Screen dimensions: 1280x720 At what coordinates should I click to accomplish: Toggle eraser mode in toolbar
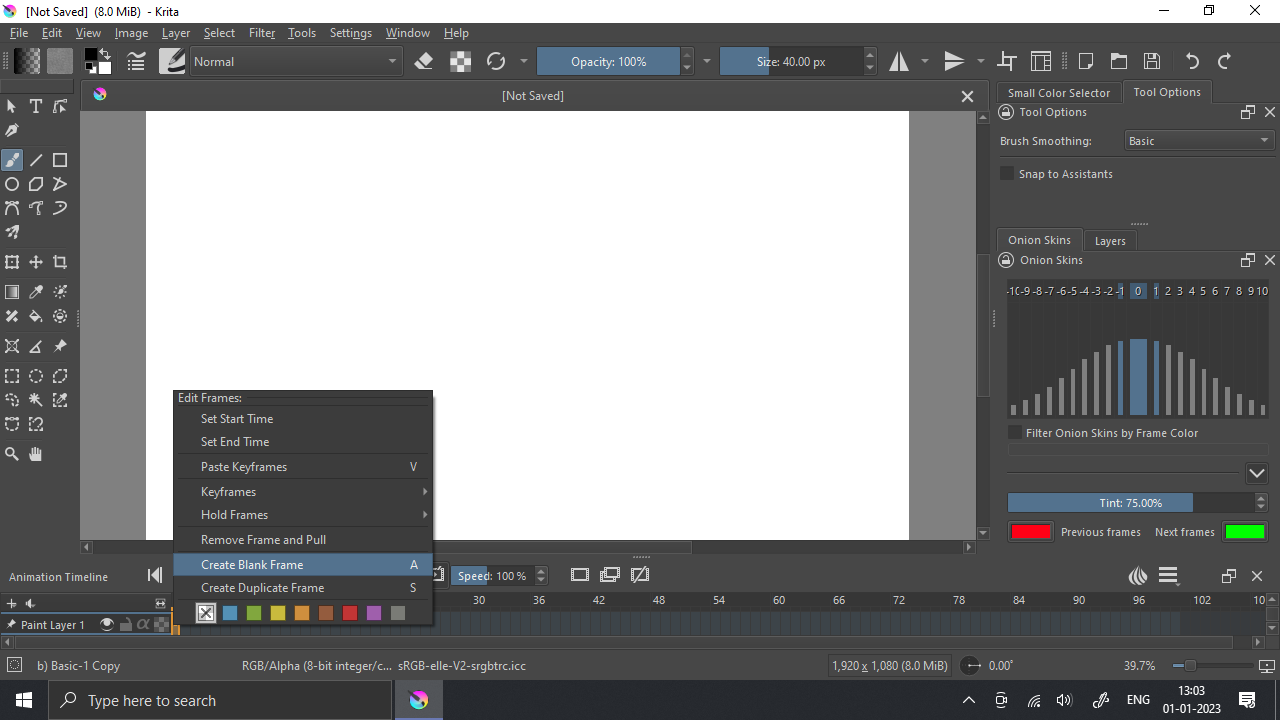tap(423, 61)
